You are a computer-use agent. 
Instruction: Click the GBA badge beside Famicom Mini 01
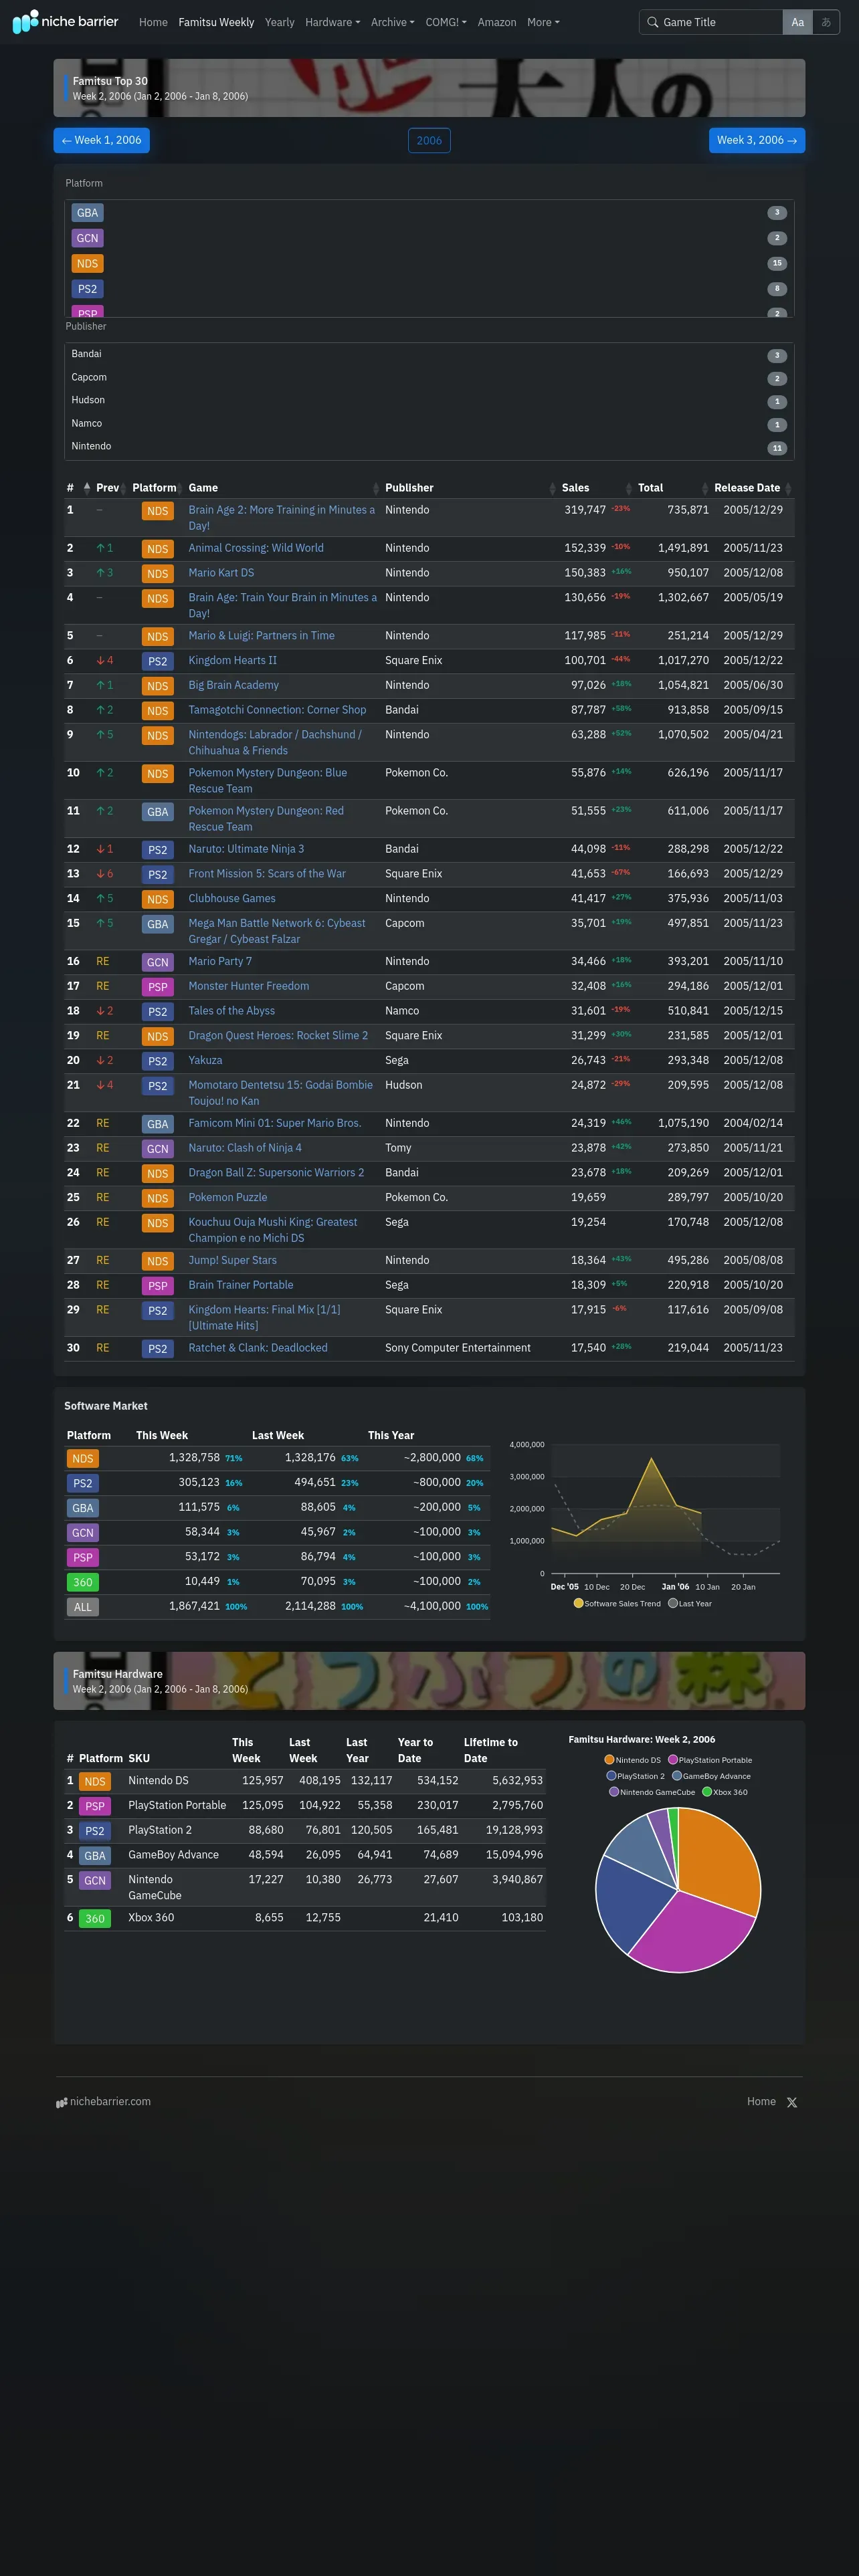click(158, 1124)
